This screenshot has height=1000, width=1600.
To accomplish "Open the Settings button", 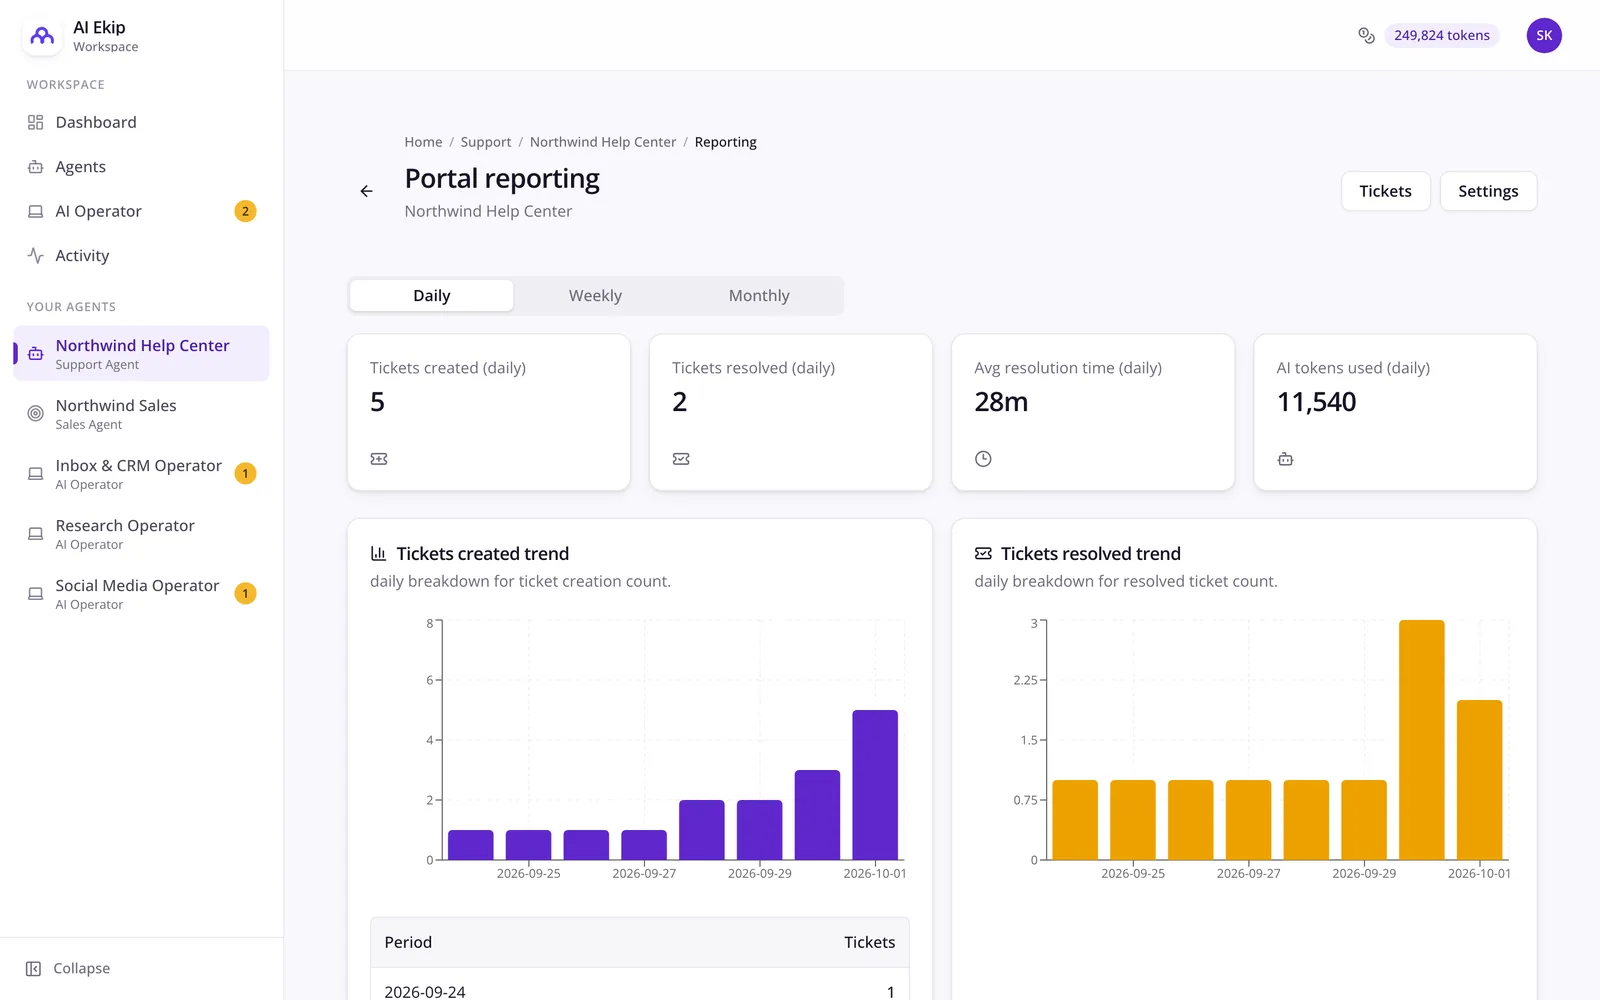I will (x=1488, y=191).
